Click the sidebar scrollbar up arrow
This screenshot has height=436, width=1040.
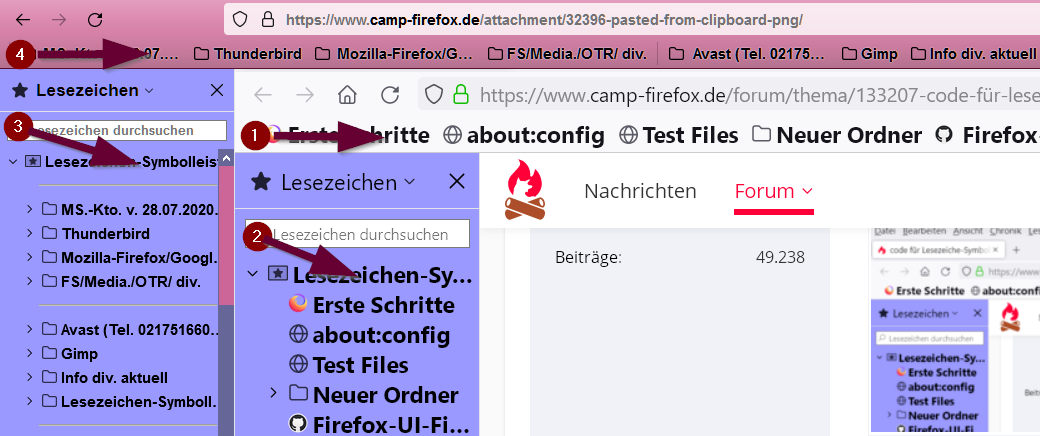226,159
